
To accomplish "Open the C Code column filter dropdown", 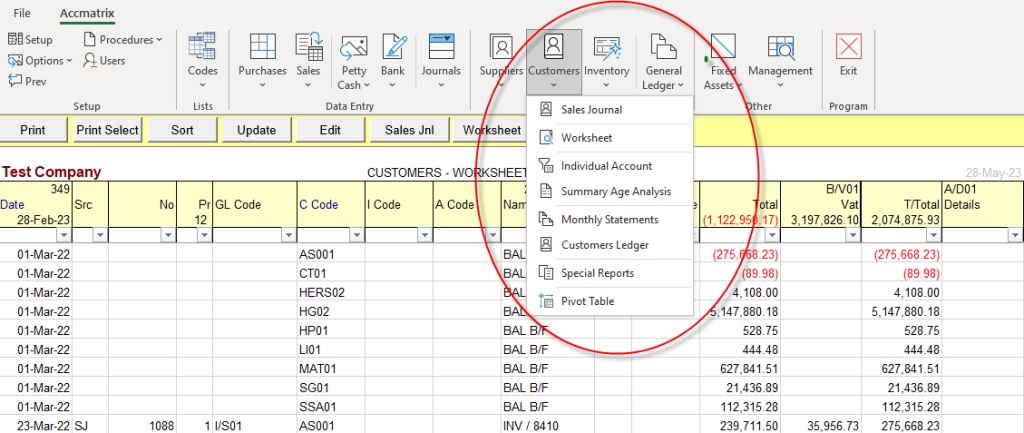I will (x=356, y=235).
